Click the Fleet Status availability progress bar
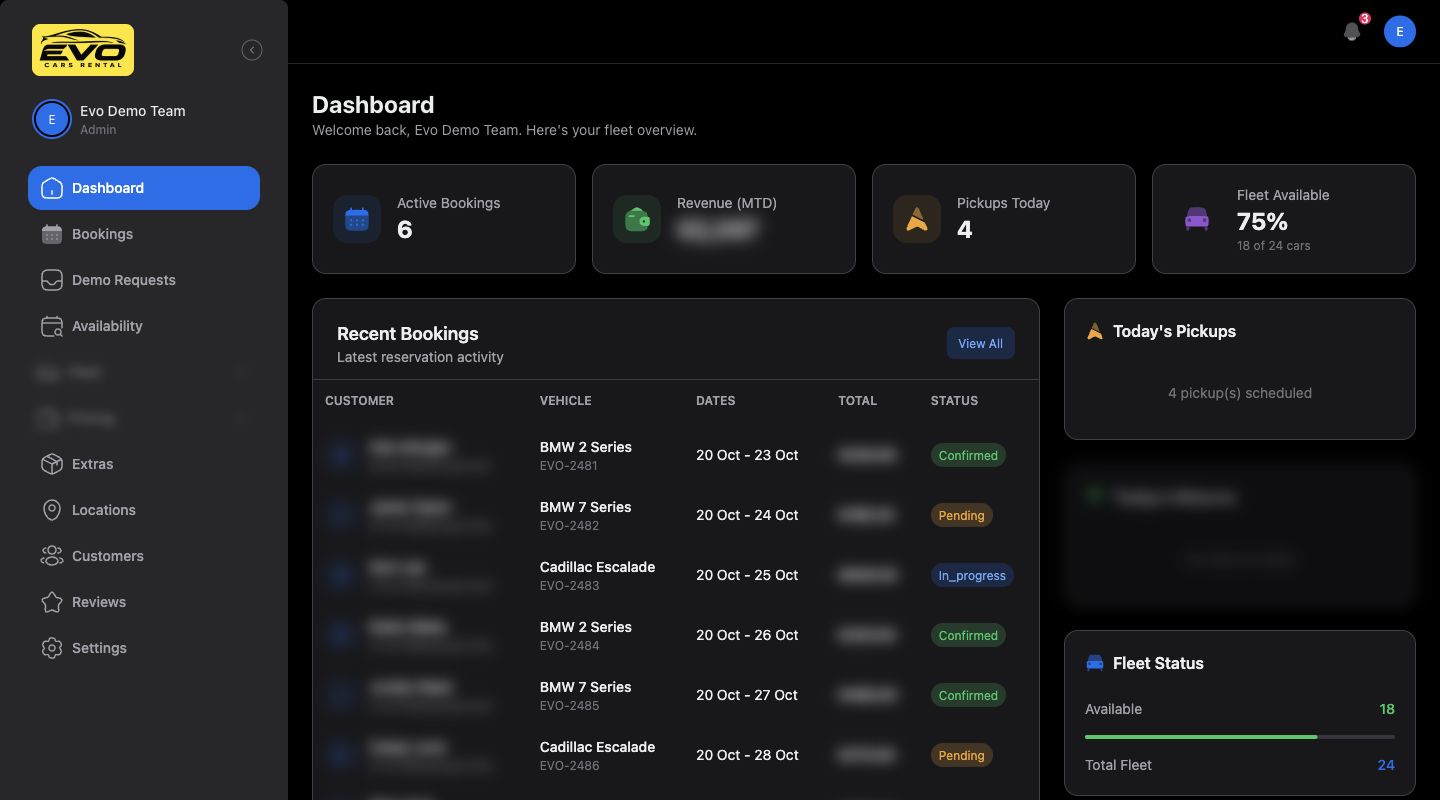Viewport: 1440px width, 800px height. coord(1240,737)
